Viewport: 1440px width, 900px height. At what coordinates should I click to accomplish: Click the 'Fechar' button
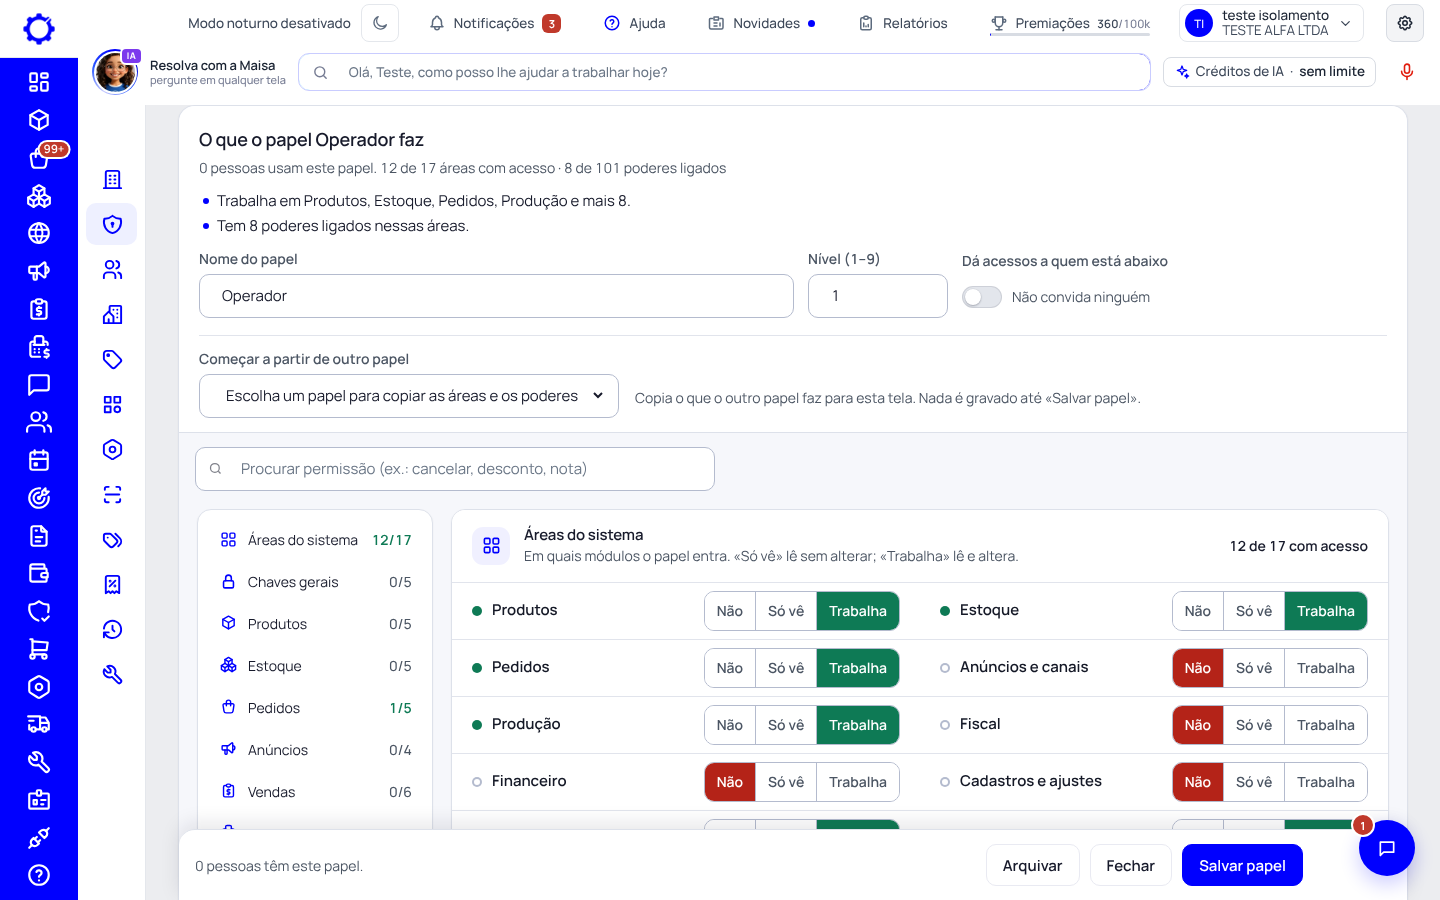click(x=1130, y=866)
